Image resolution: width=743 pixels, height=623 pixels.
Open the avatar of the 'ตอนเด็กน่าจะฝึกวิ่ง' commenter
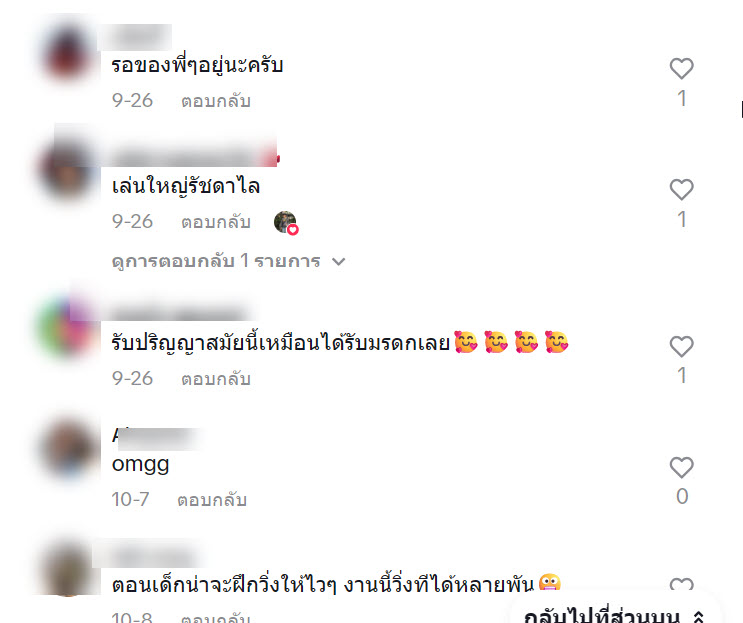pyautogui.click(x=69, y=569)
